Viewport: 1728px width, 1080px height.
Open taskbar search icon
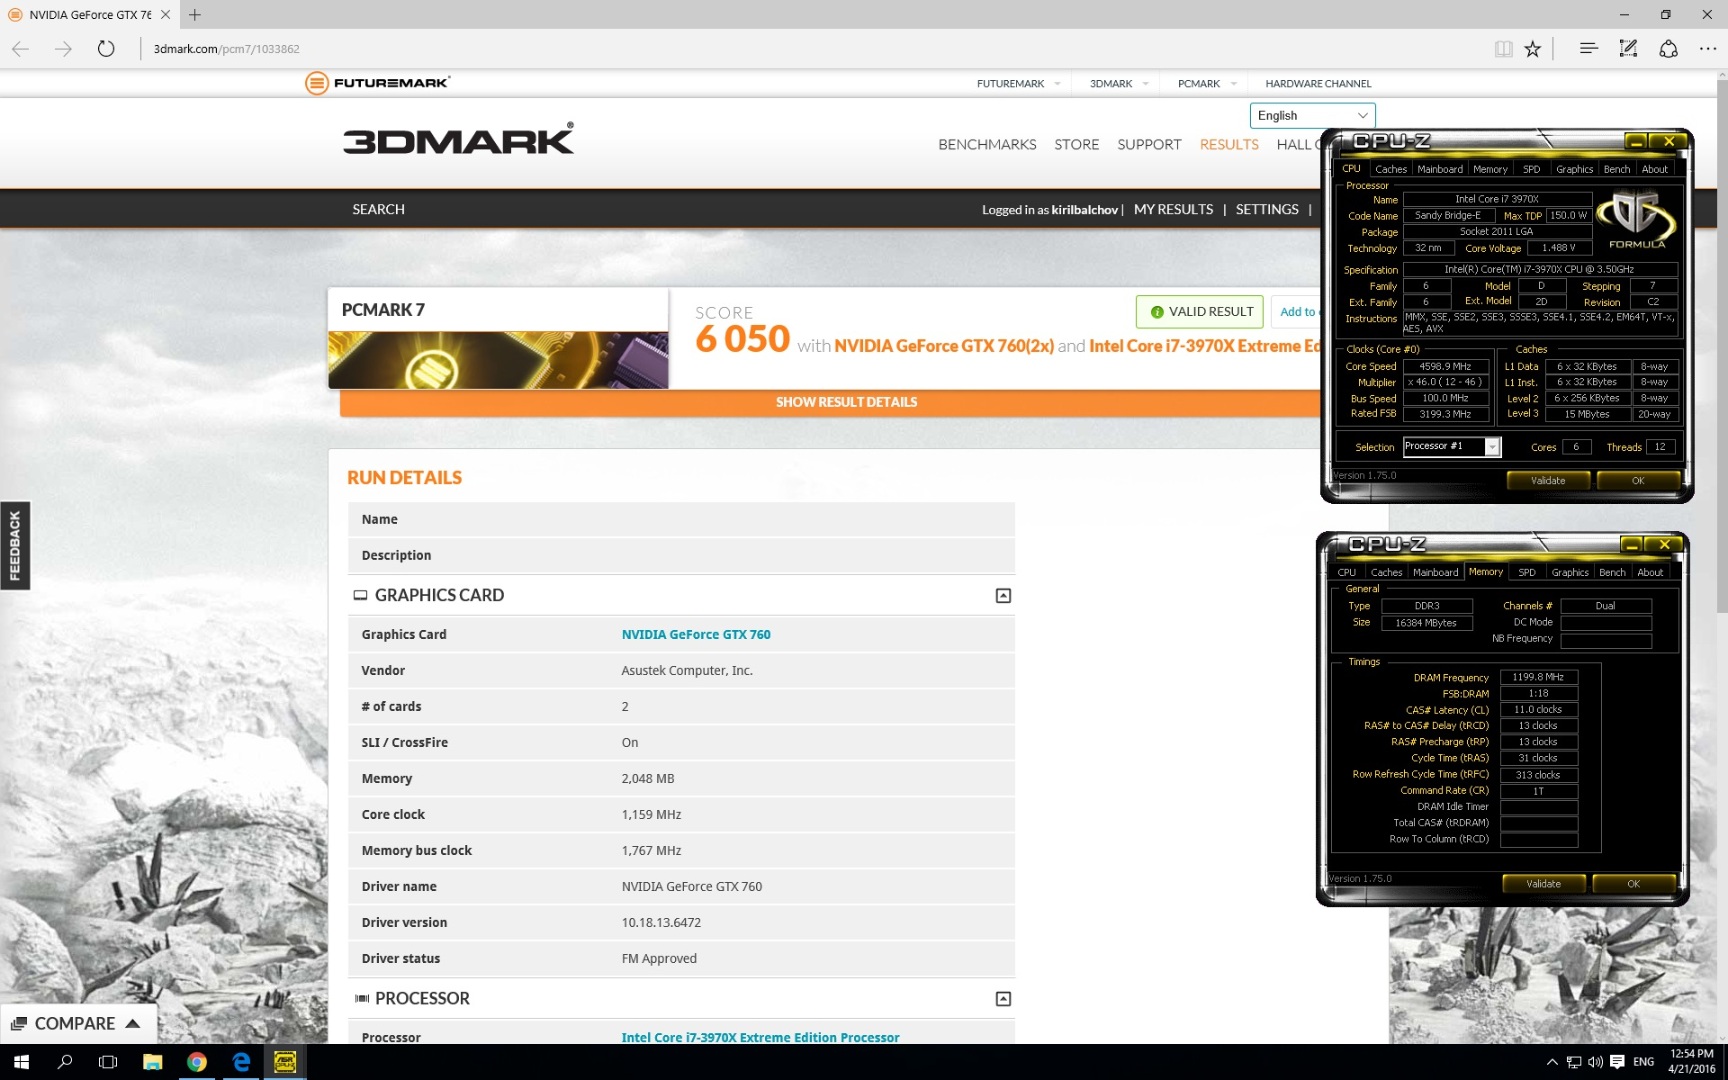pyautogui.click(x=65, y=1062)
